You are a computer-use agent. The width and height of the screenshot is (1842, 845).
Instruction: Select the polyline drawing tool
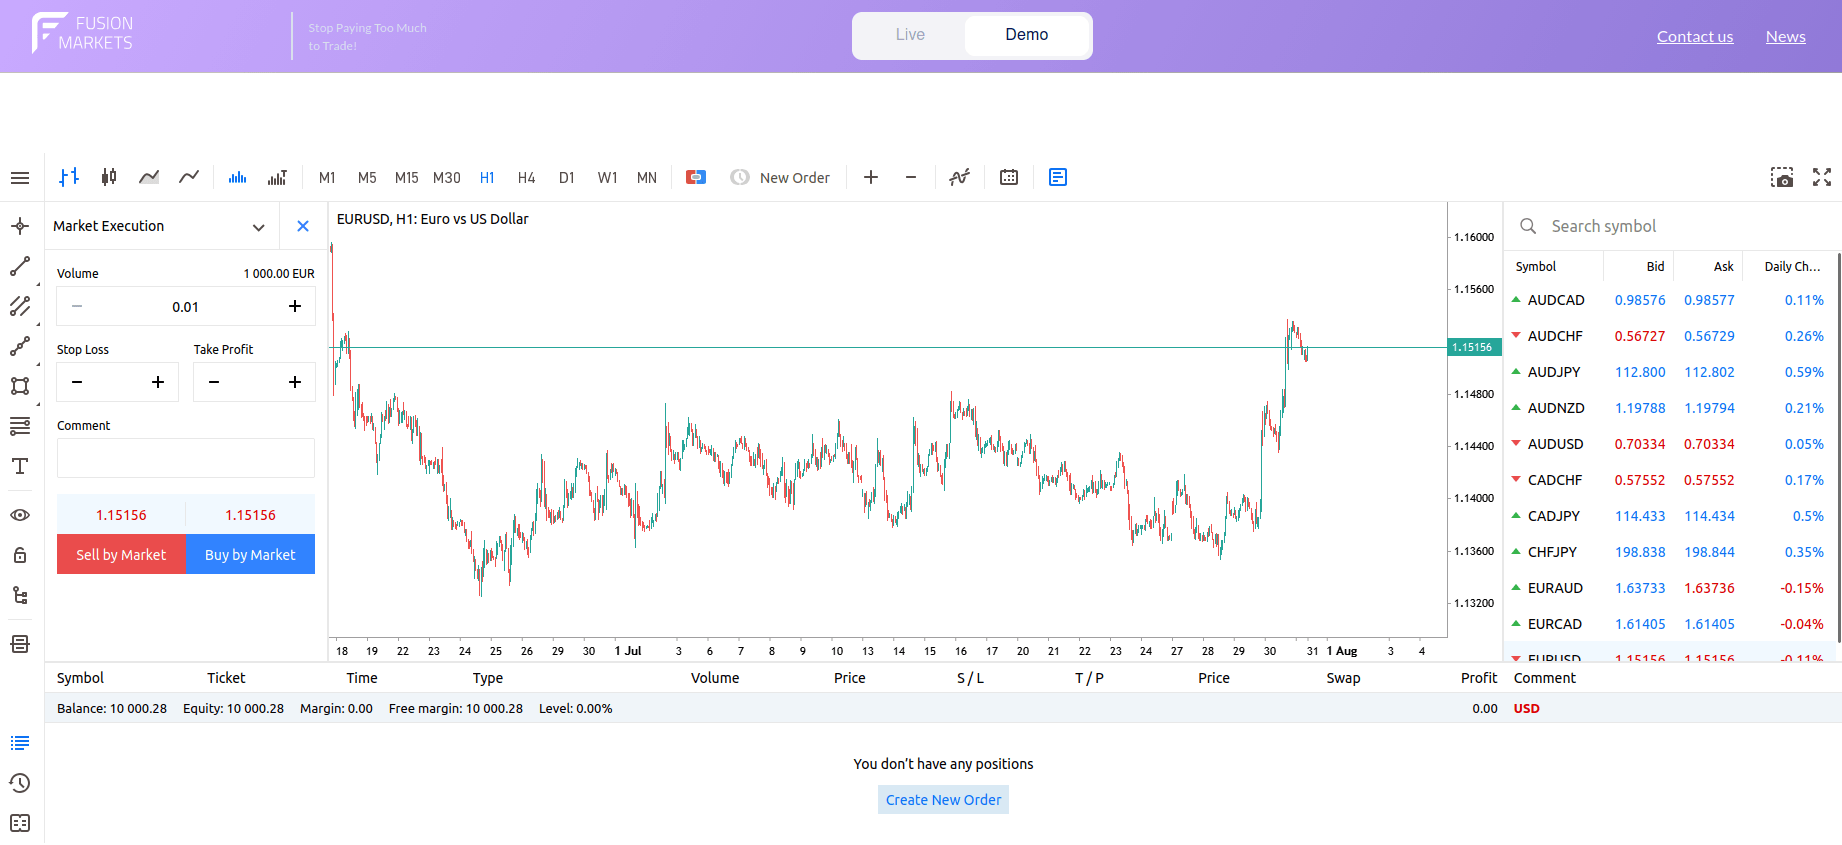point(20,346)
